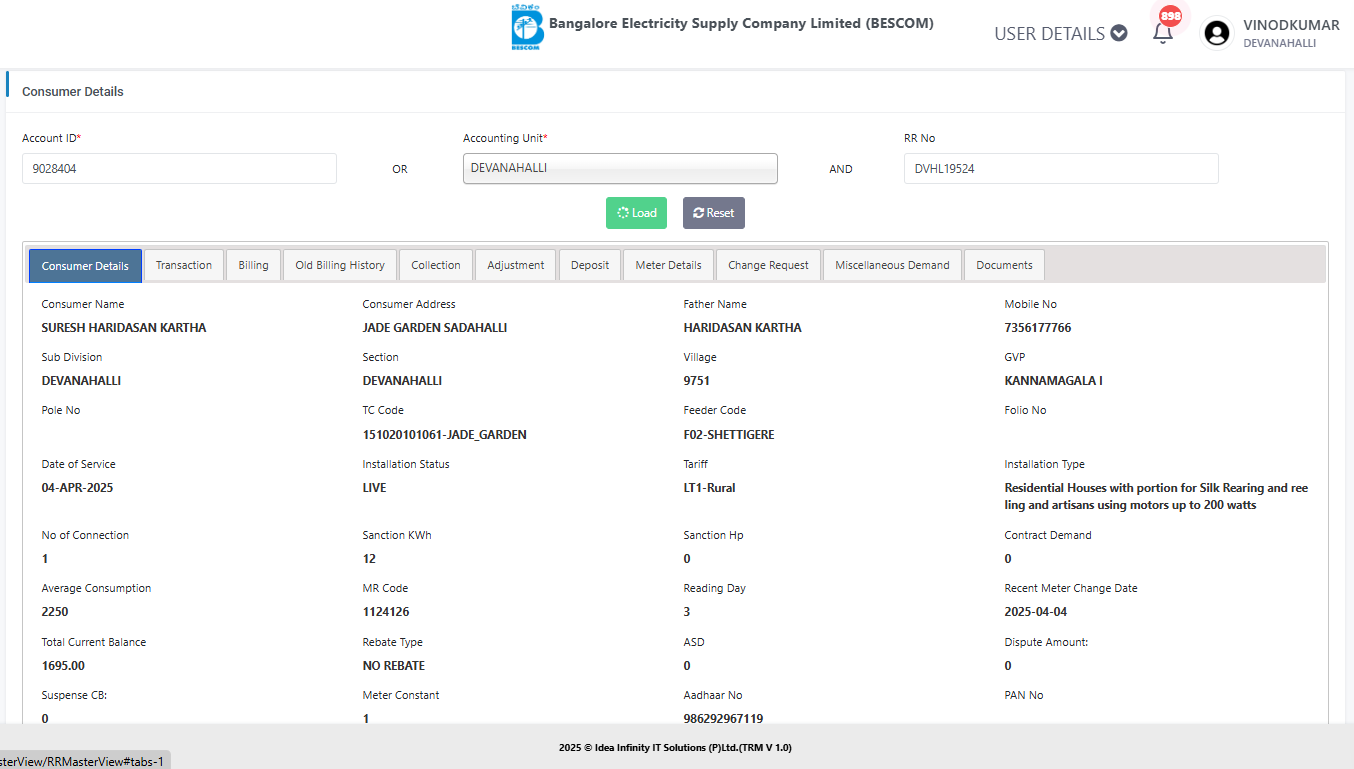Switch to the Collection tab

436,265
